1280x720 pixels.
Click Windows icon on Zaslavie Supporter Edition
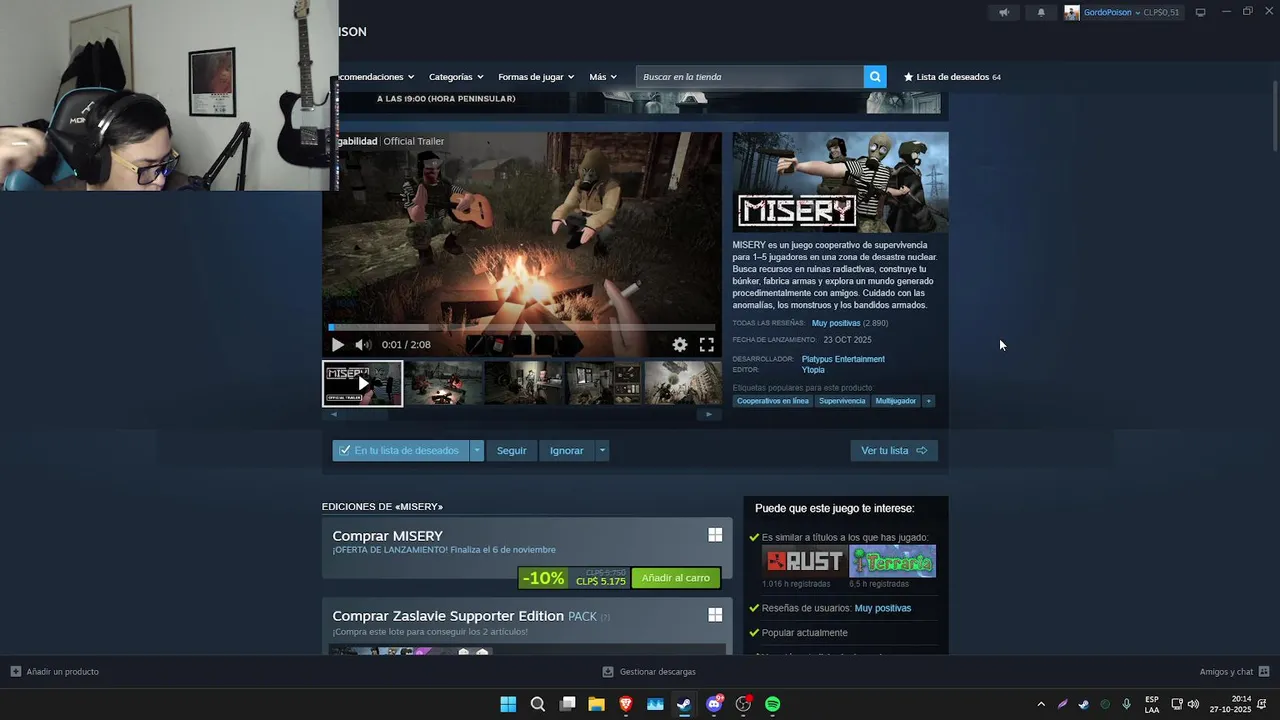(715, 615)
